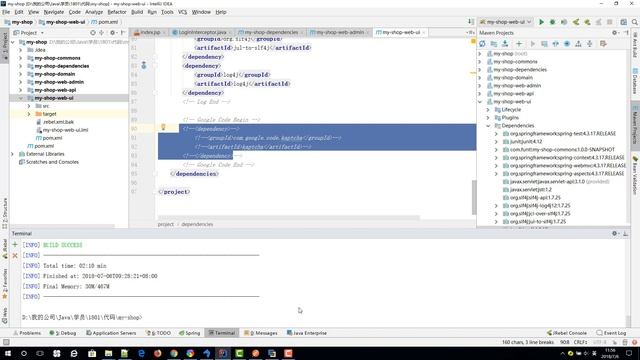
Task: Reimport all Maven projects icon
Action: click(x=482, y=44)
